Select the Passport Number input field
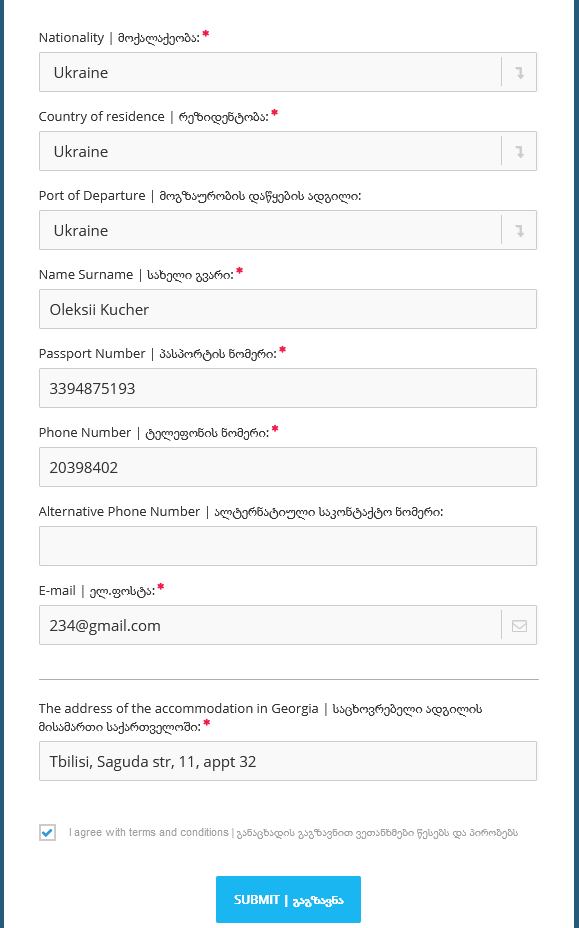Image resolution: width=579 pixels, height=928 pixels. pos(288,388)
